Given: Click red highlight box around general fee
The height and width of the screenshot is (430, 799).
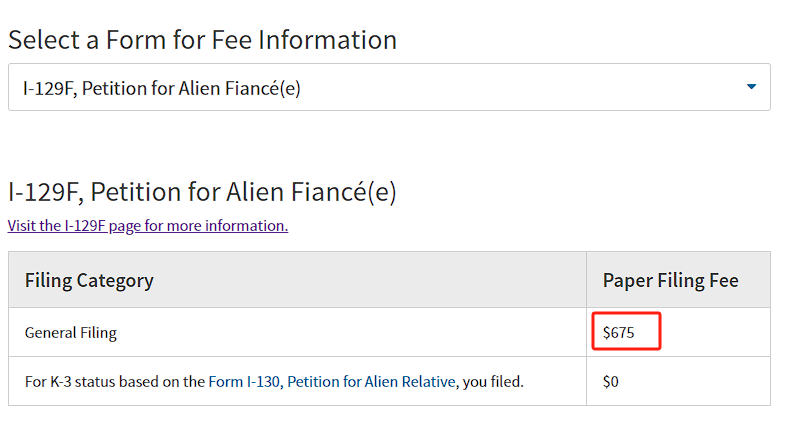Looking at the screenshot, I should (x=626, y=331).
